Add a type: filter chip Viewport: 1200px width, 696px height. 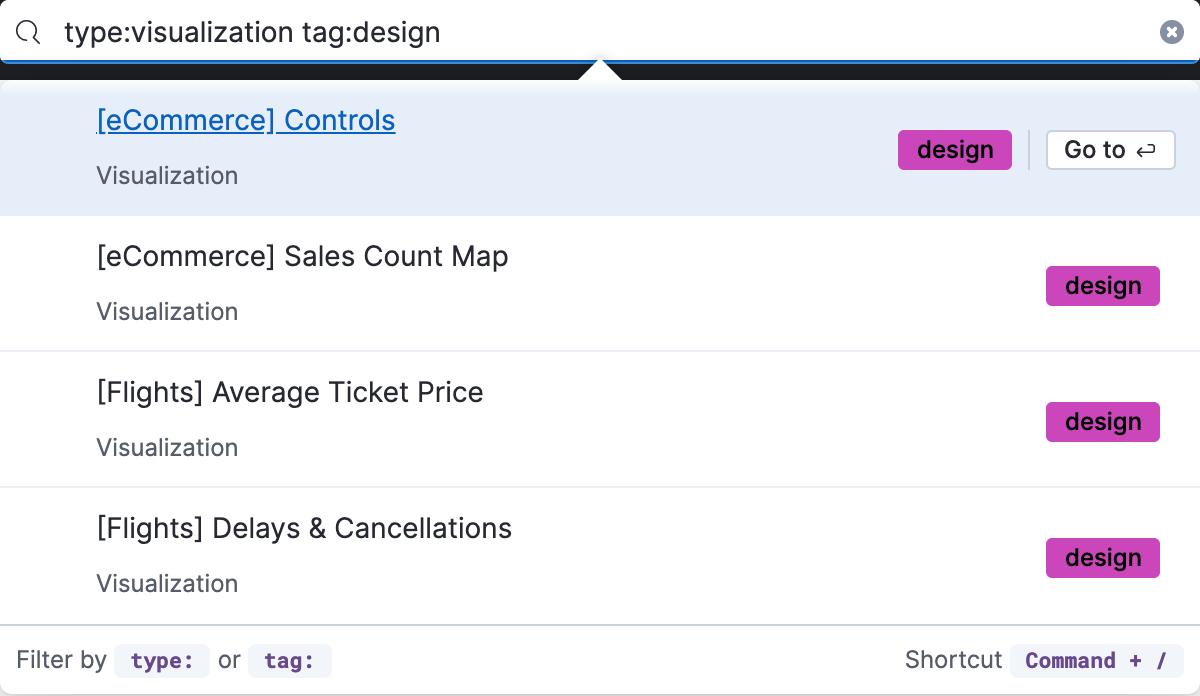[x=162, y=660]
